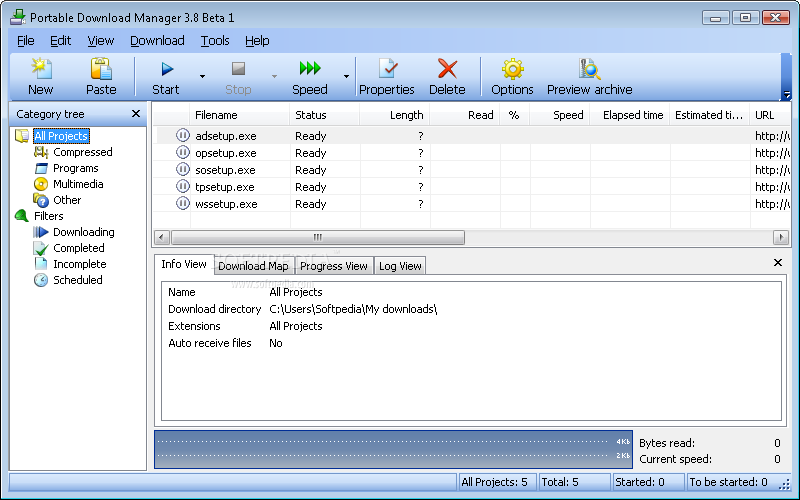
Task: Sort by the Speed column header
Action: tap(560, 115)
